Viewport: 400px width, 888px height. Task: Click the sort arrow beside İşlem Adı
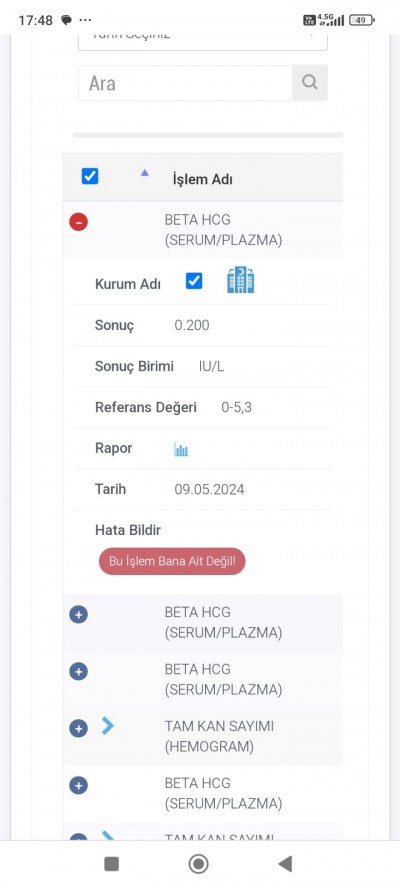click(x=144, y=173)
